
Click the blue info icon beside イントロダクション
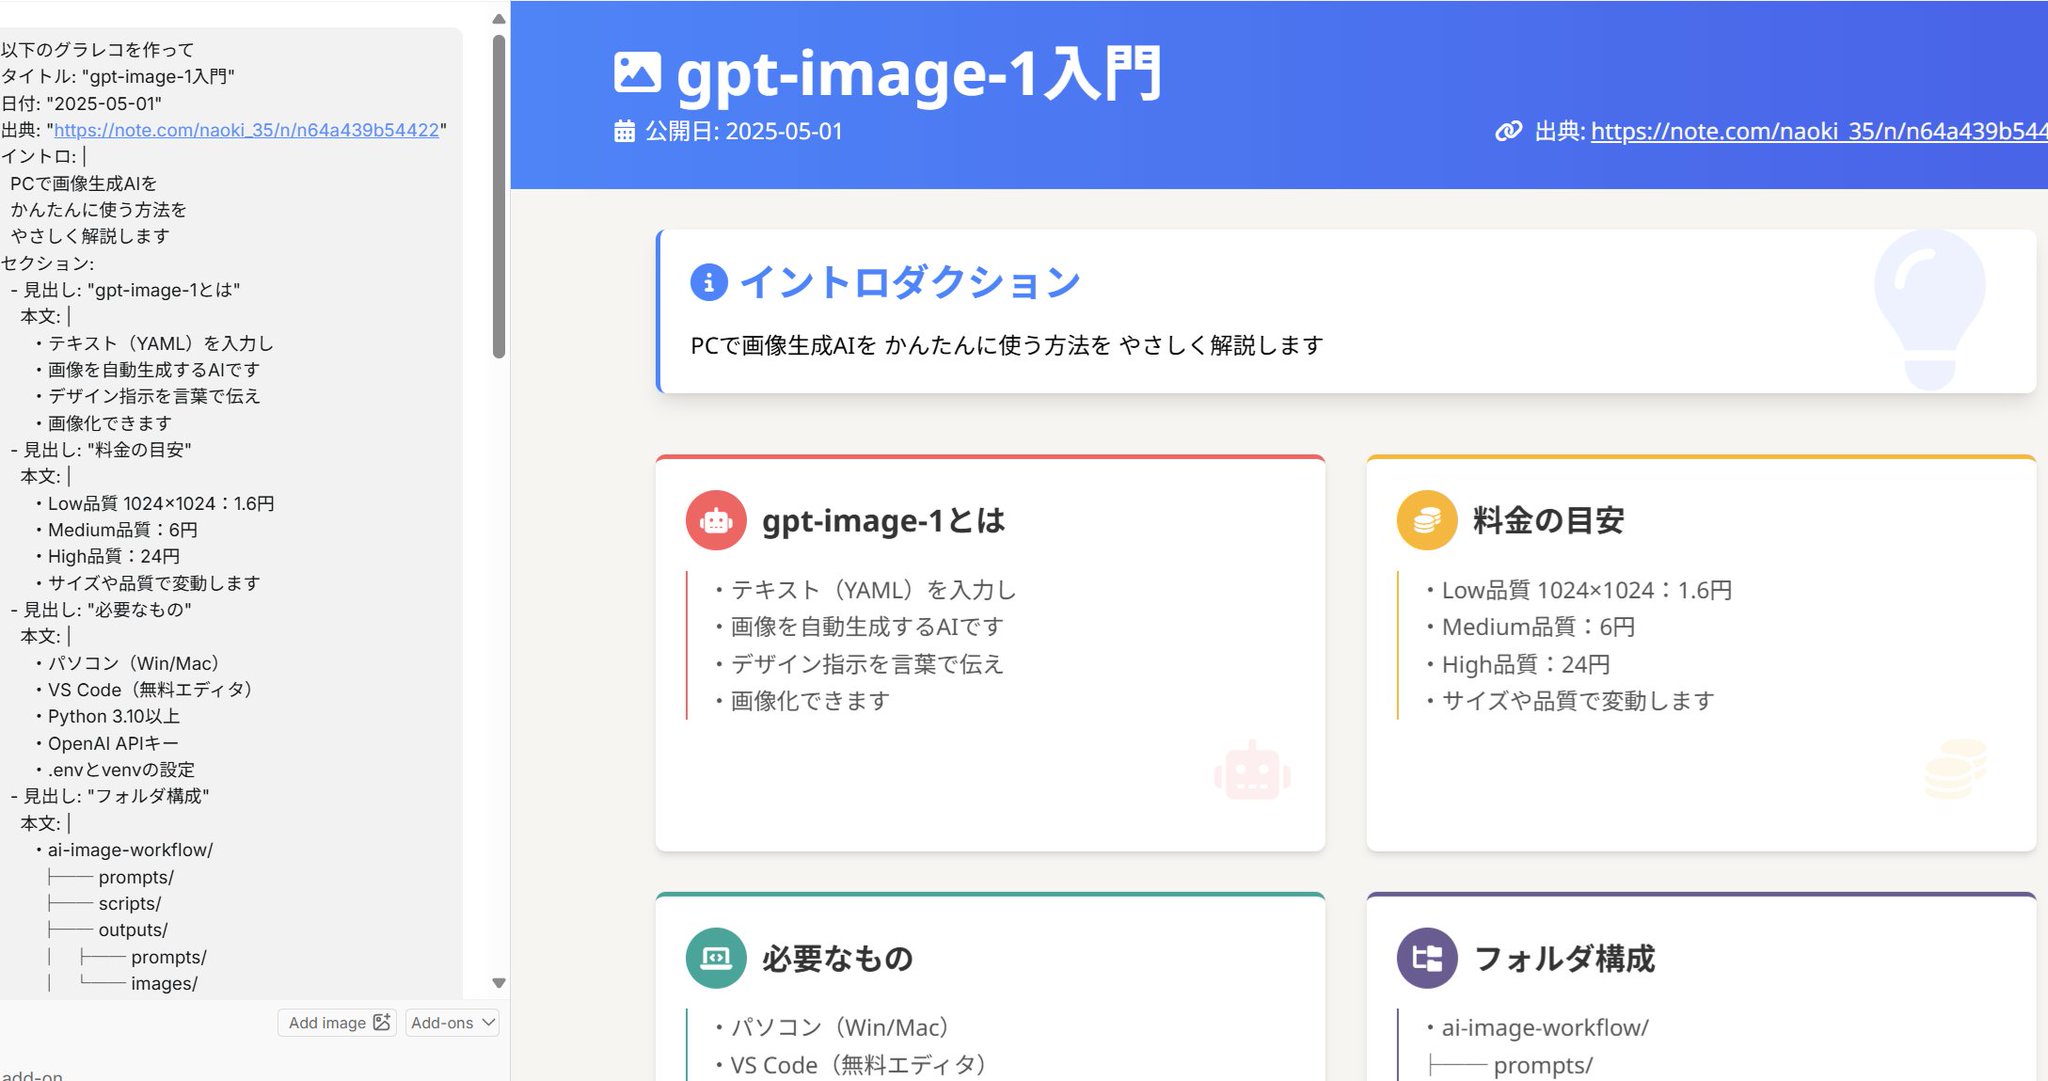pyautogui.click(x=709, y=282)
